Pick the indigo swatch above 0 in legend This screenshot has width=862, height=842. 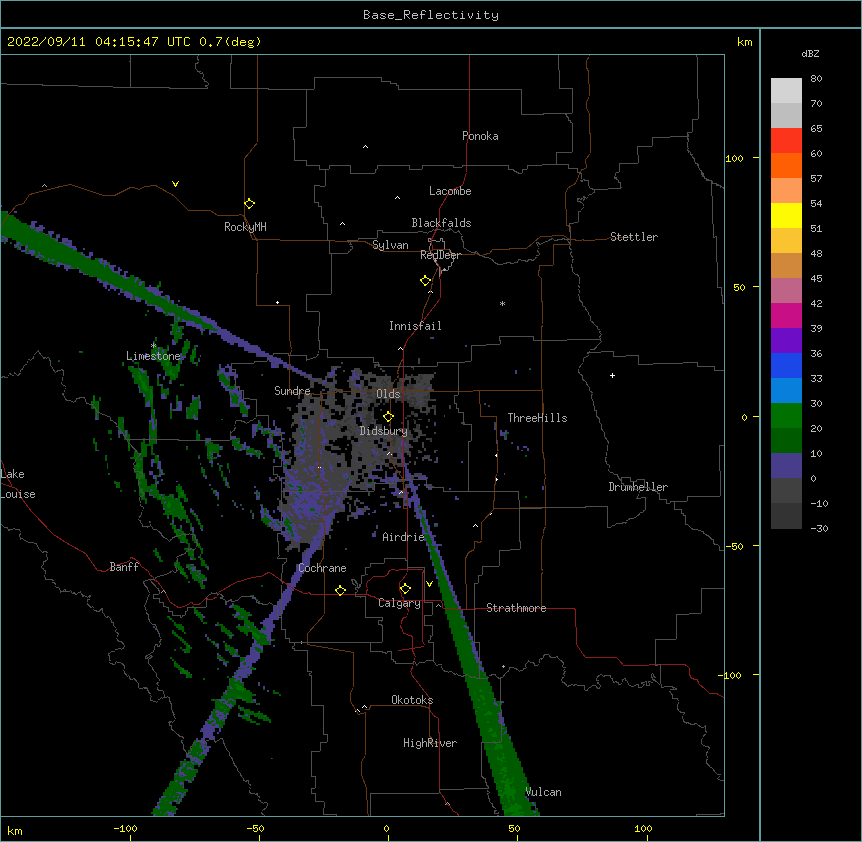pyautogui.click(x=786, y=466)
